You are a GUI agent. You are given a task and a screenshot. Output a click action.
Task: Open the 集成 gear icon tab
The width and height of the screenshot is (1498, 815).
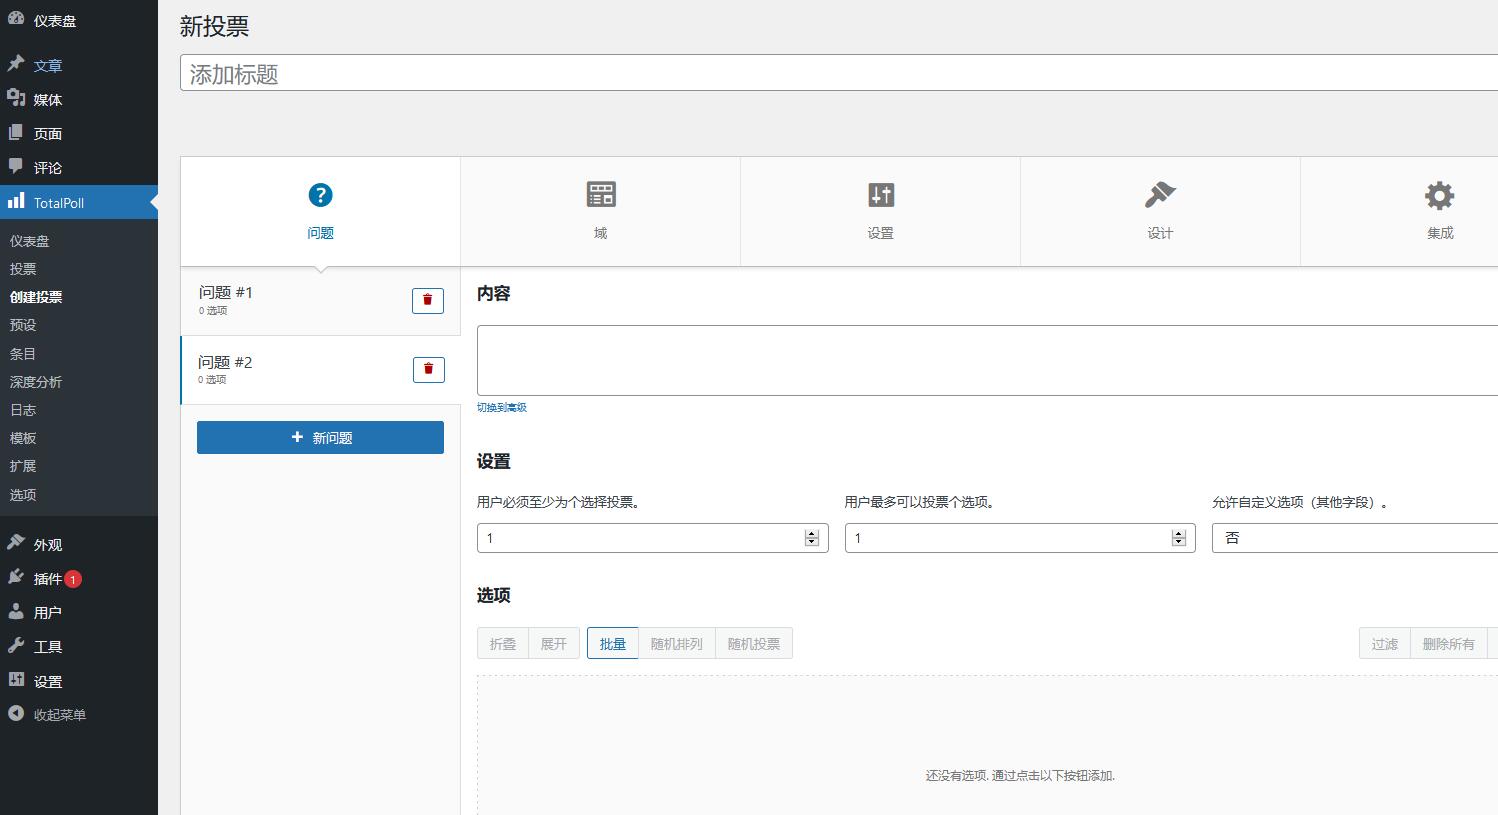click(1439, 195)
